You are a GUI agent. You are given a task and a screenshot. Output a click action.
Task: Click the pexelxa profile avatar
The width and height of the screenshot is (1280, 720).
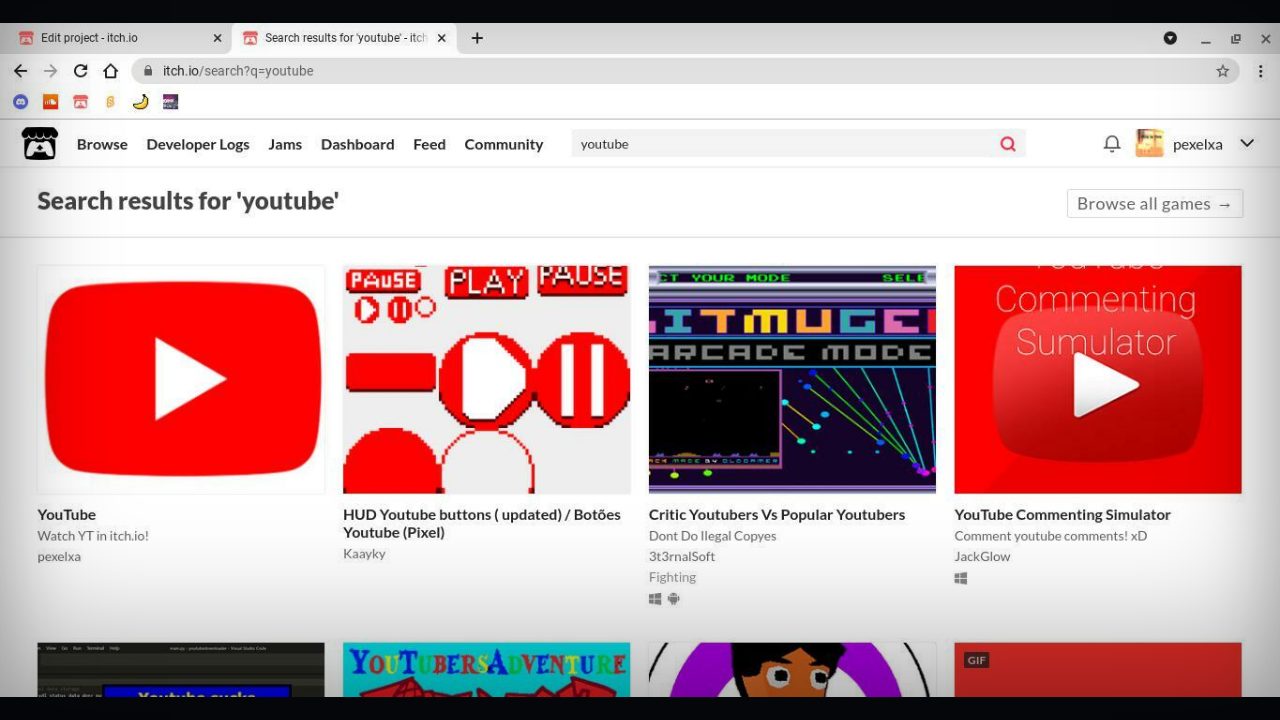1149,143
